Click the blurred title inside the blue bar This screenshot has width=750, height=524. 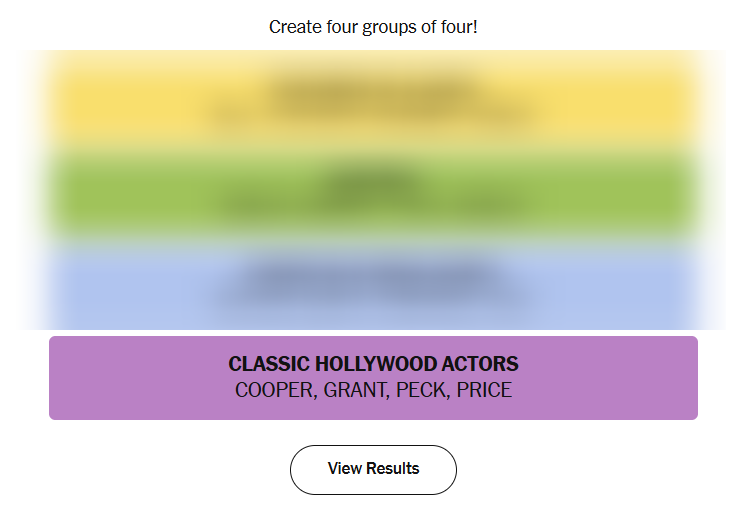pyautogui.click(x=373, y=272)
